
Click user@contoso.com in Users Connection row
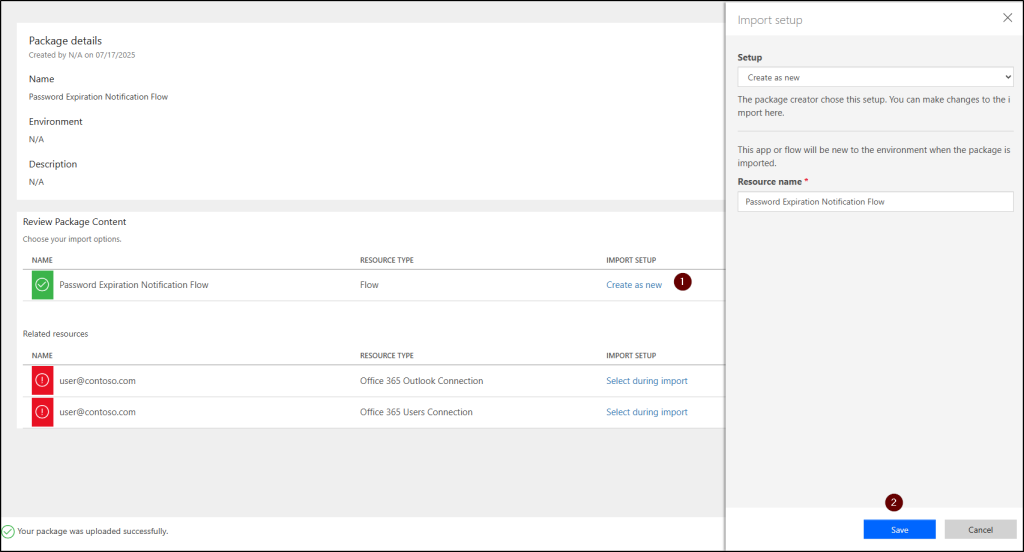tap(97, 412)
